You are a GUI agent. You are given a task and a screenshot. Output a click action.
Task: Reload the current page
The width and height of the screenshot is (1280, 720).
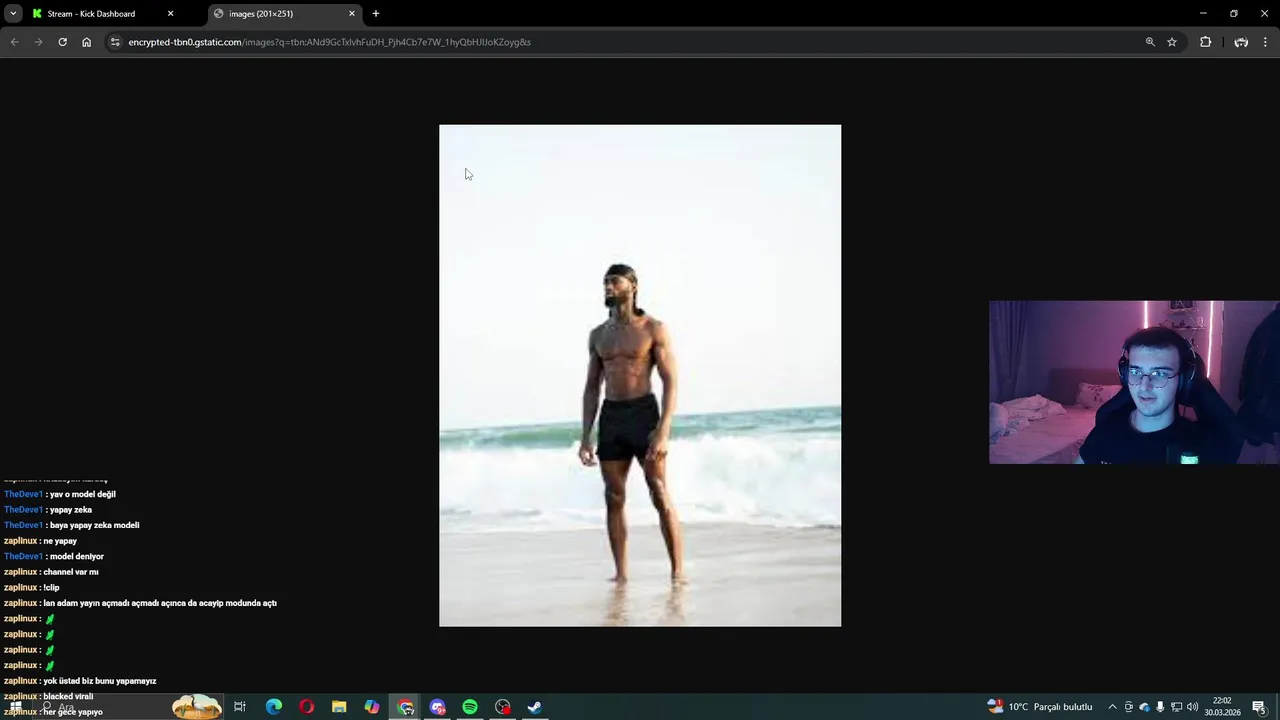tap(62, 42)
